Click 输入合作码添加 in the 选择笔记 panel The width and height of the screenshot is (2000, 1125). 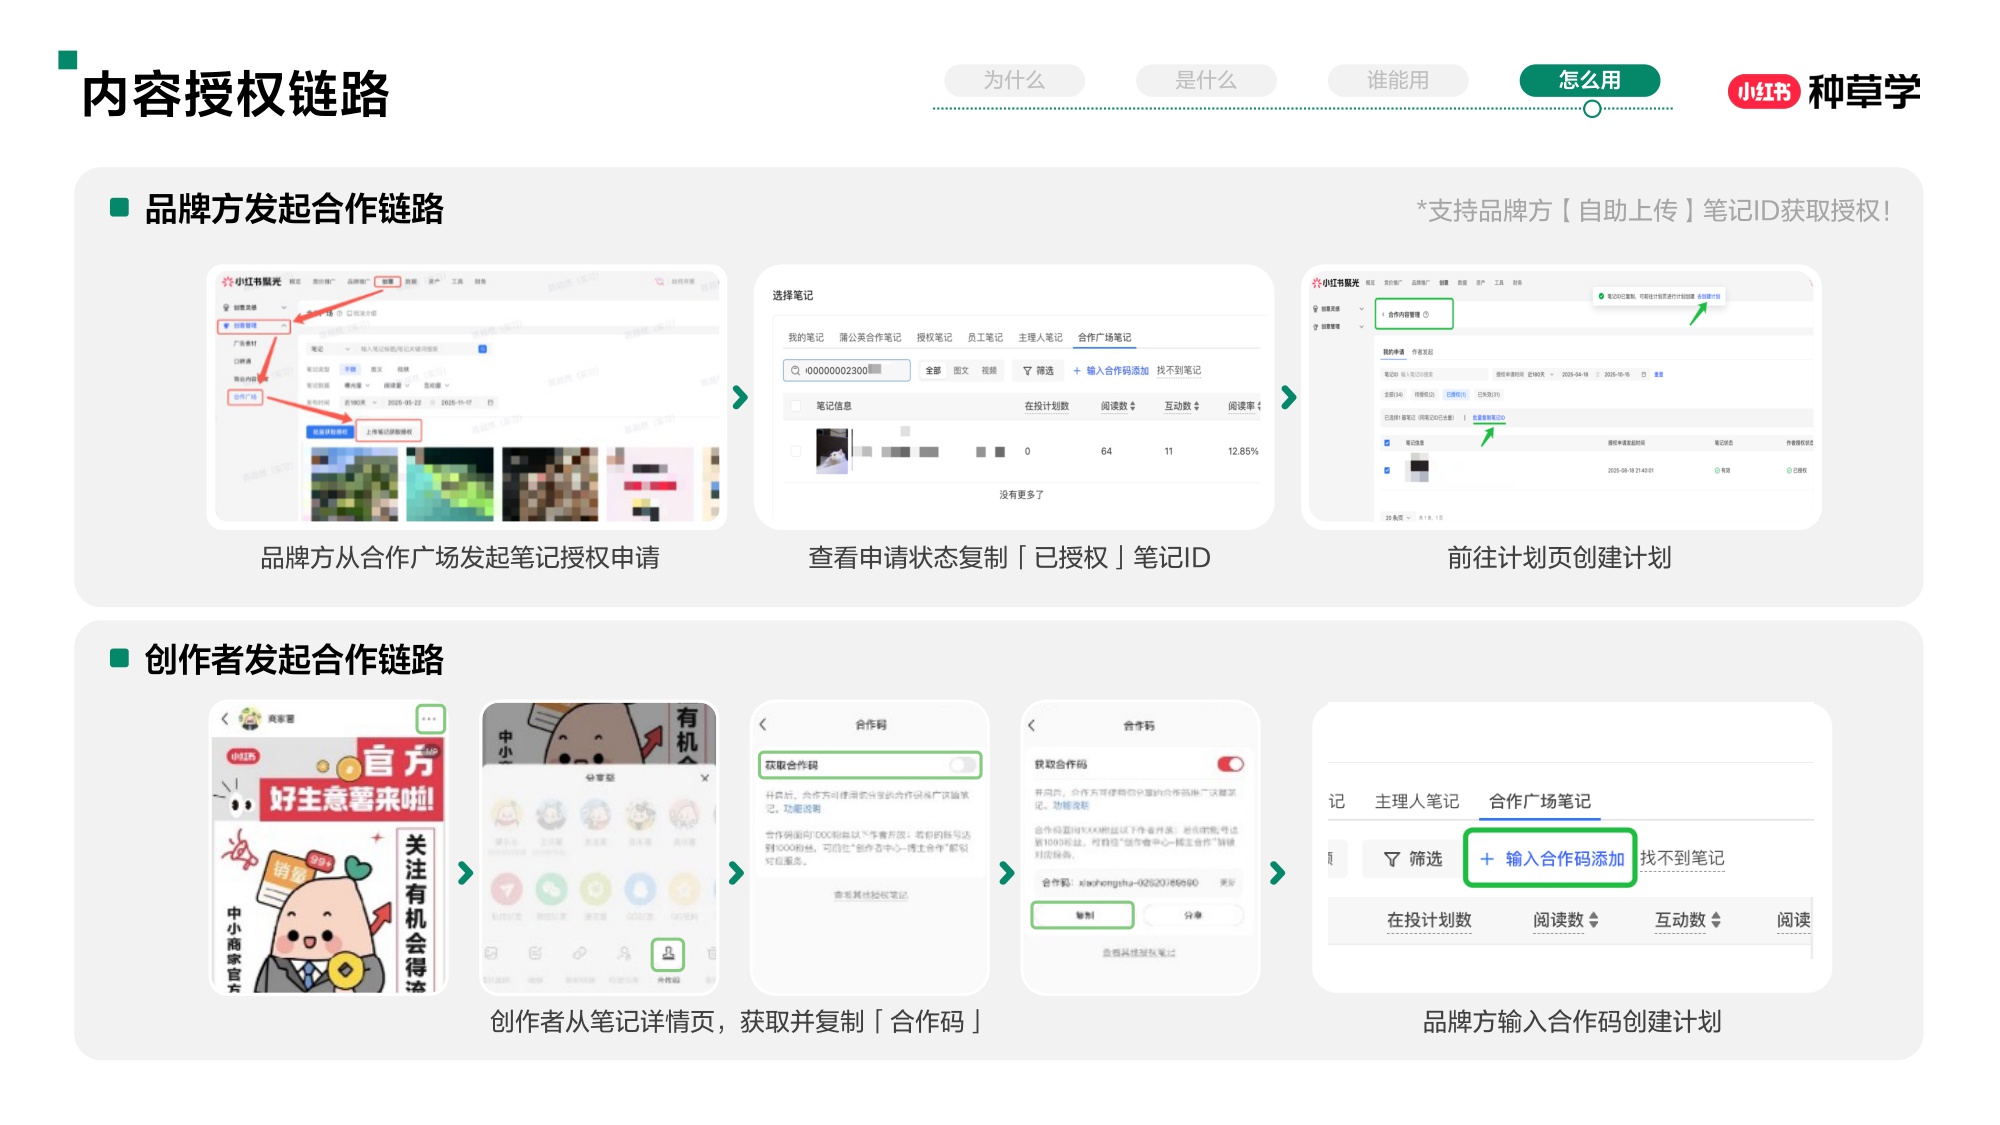(1111, 371)
